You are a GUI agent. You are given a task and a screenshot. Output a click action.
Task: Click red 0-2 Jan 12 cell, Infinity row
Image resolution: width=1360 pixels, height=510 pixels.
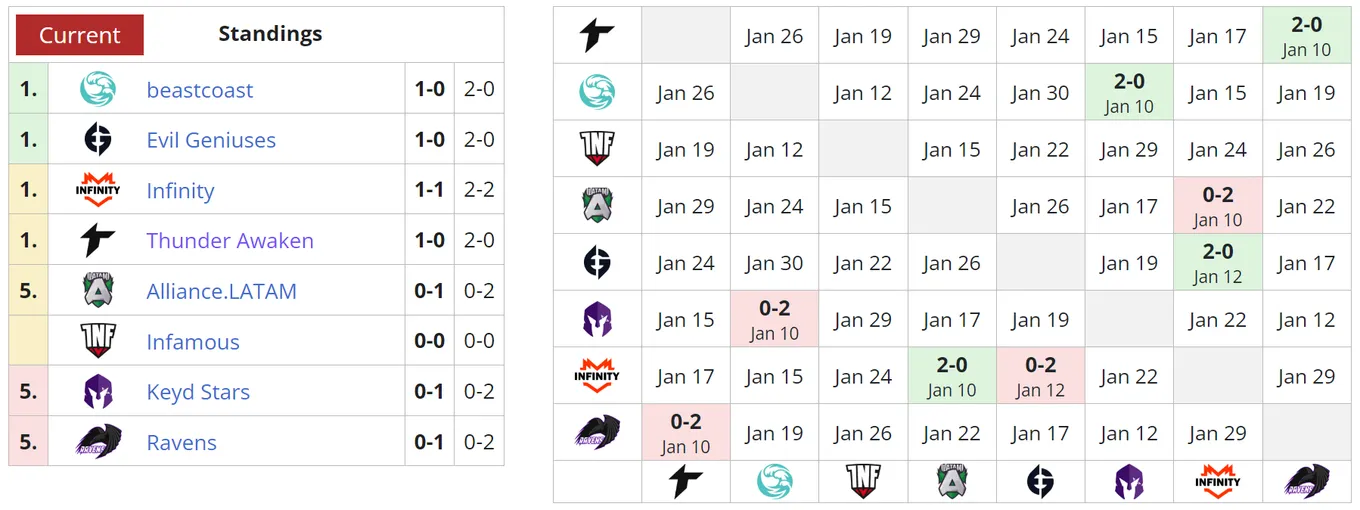pos(1040,377)
